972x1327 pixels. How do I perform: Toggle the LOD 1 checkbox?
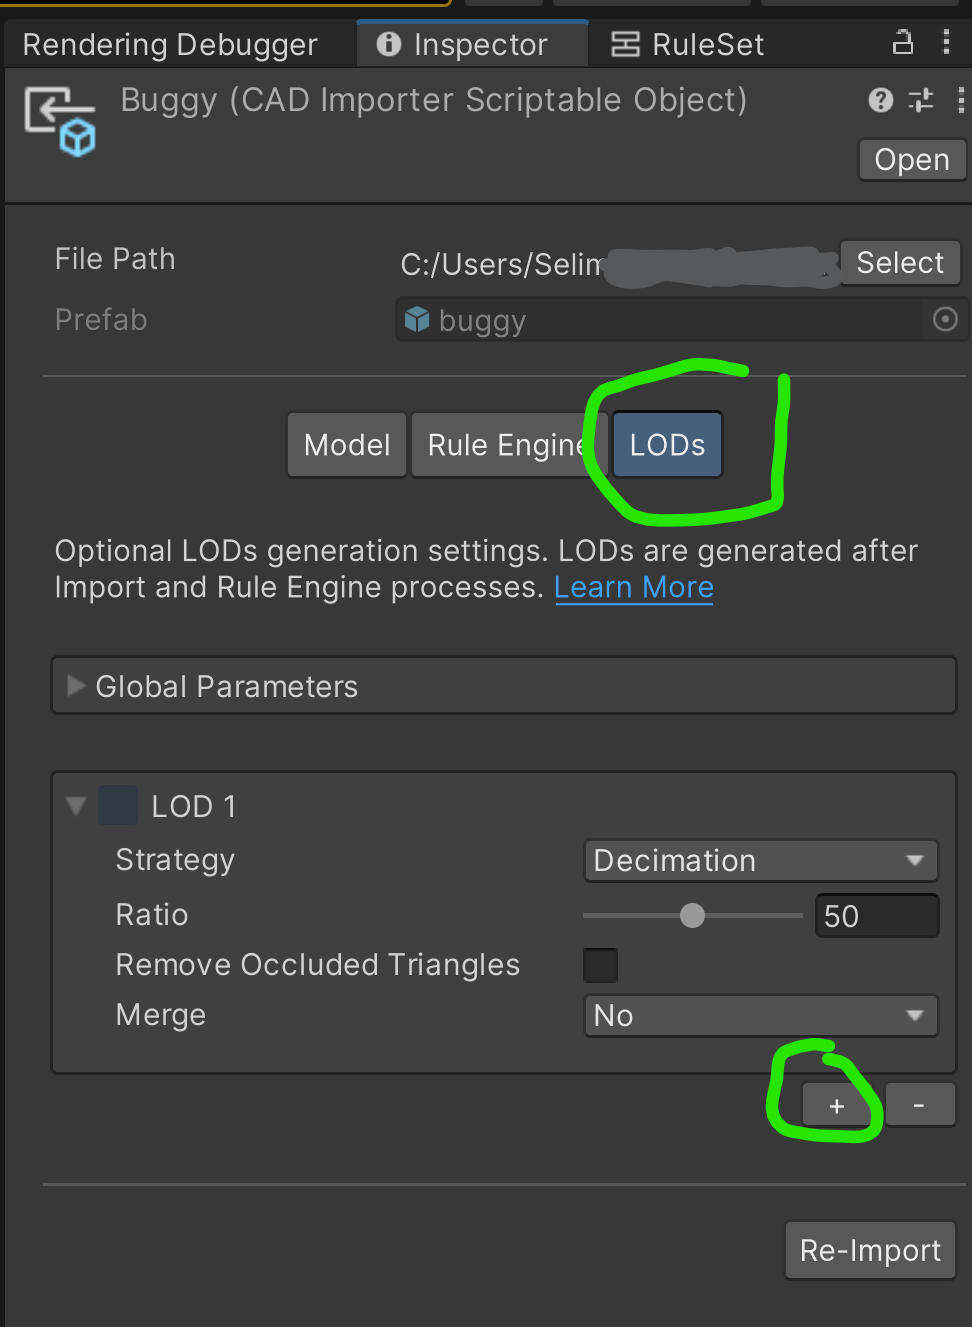(118, 806)
